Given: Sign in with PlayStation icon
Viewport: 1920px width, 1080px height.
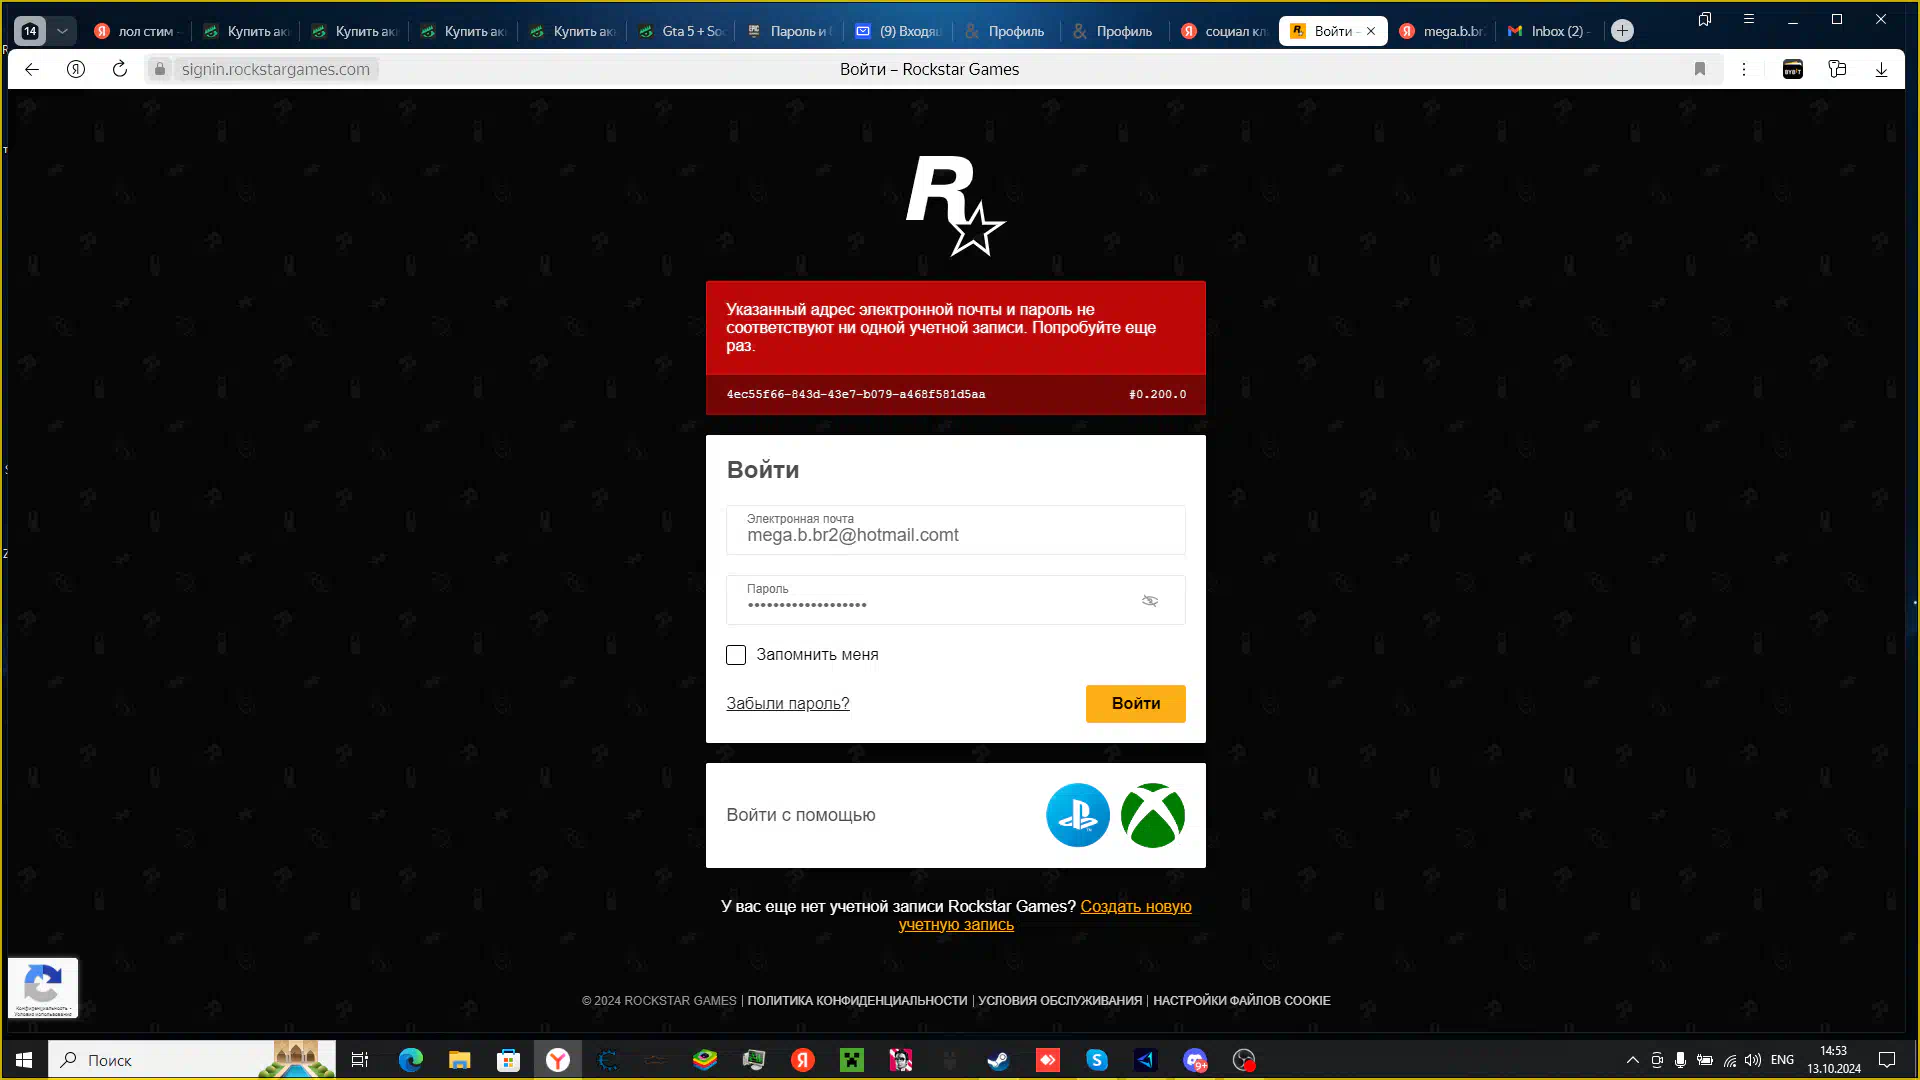Looking at the screenshot, I should click(1077, 815).
